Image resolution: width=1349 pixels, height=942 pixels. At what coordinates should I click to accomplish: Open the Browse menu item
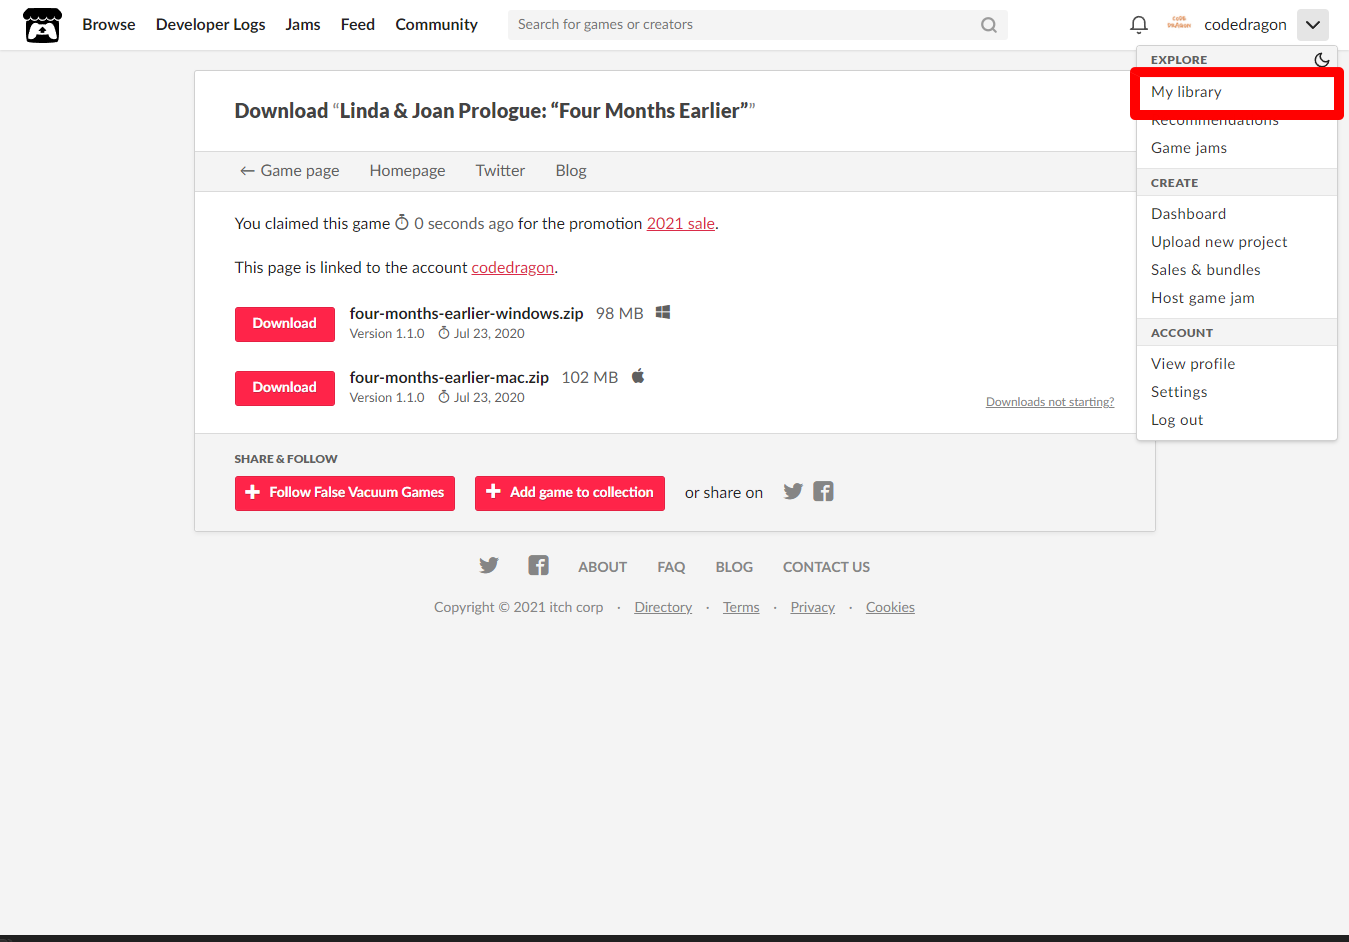[x=109, y=25]
